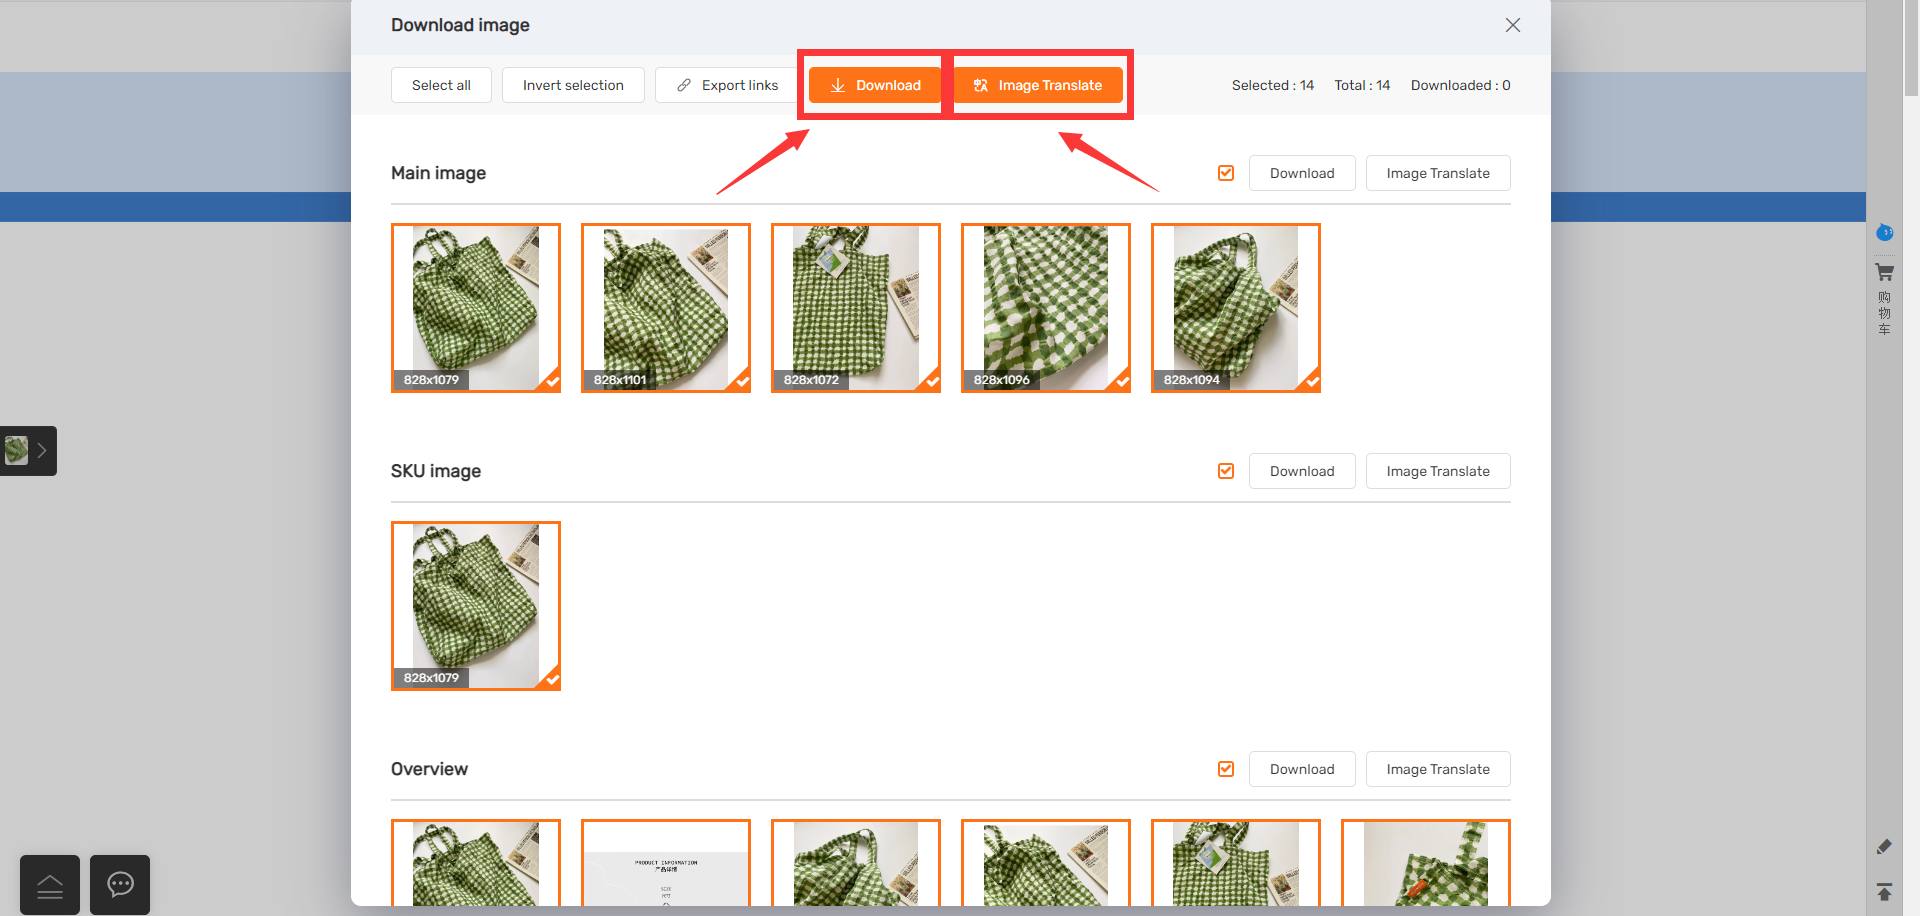Open the shopping cart icon on right sidebar

point(1884,272)
